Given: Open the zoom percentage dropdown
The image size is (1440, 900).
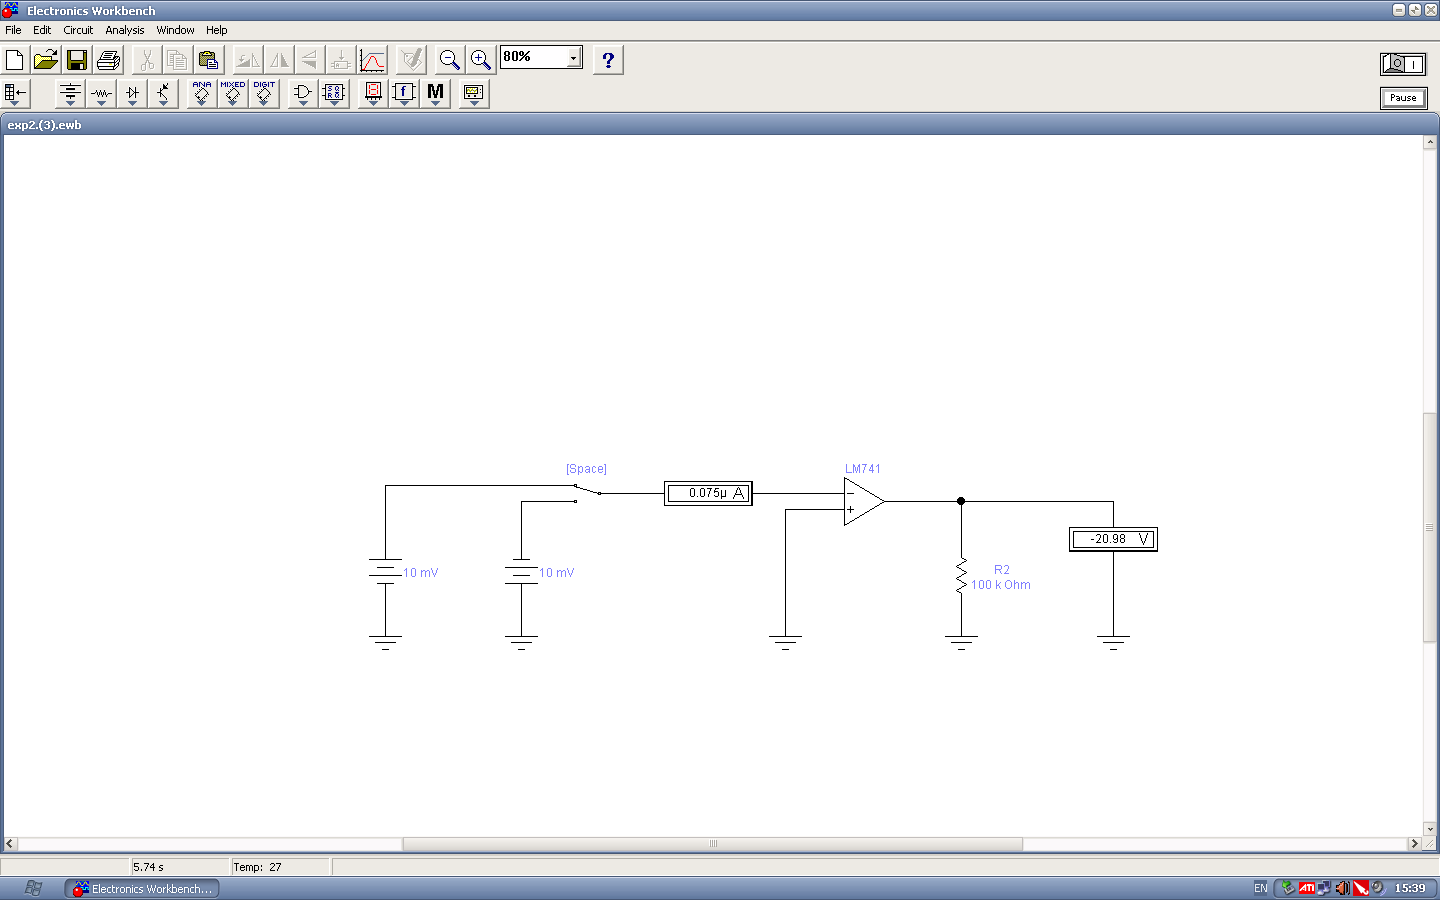Looking at the screenshot, I should (574, 58).
